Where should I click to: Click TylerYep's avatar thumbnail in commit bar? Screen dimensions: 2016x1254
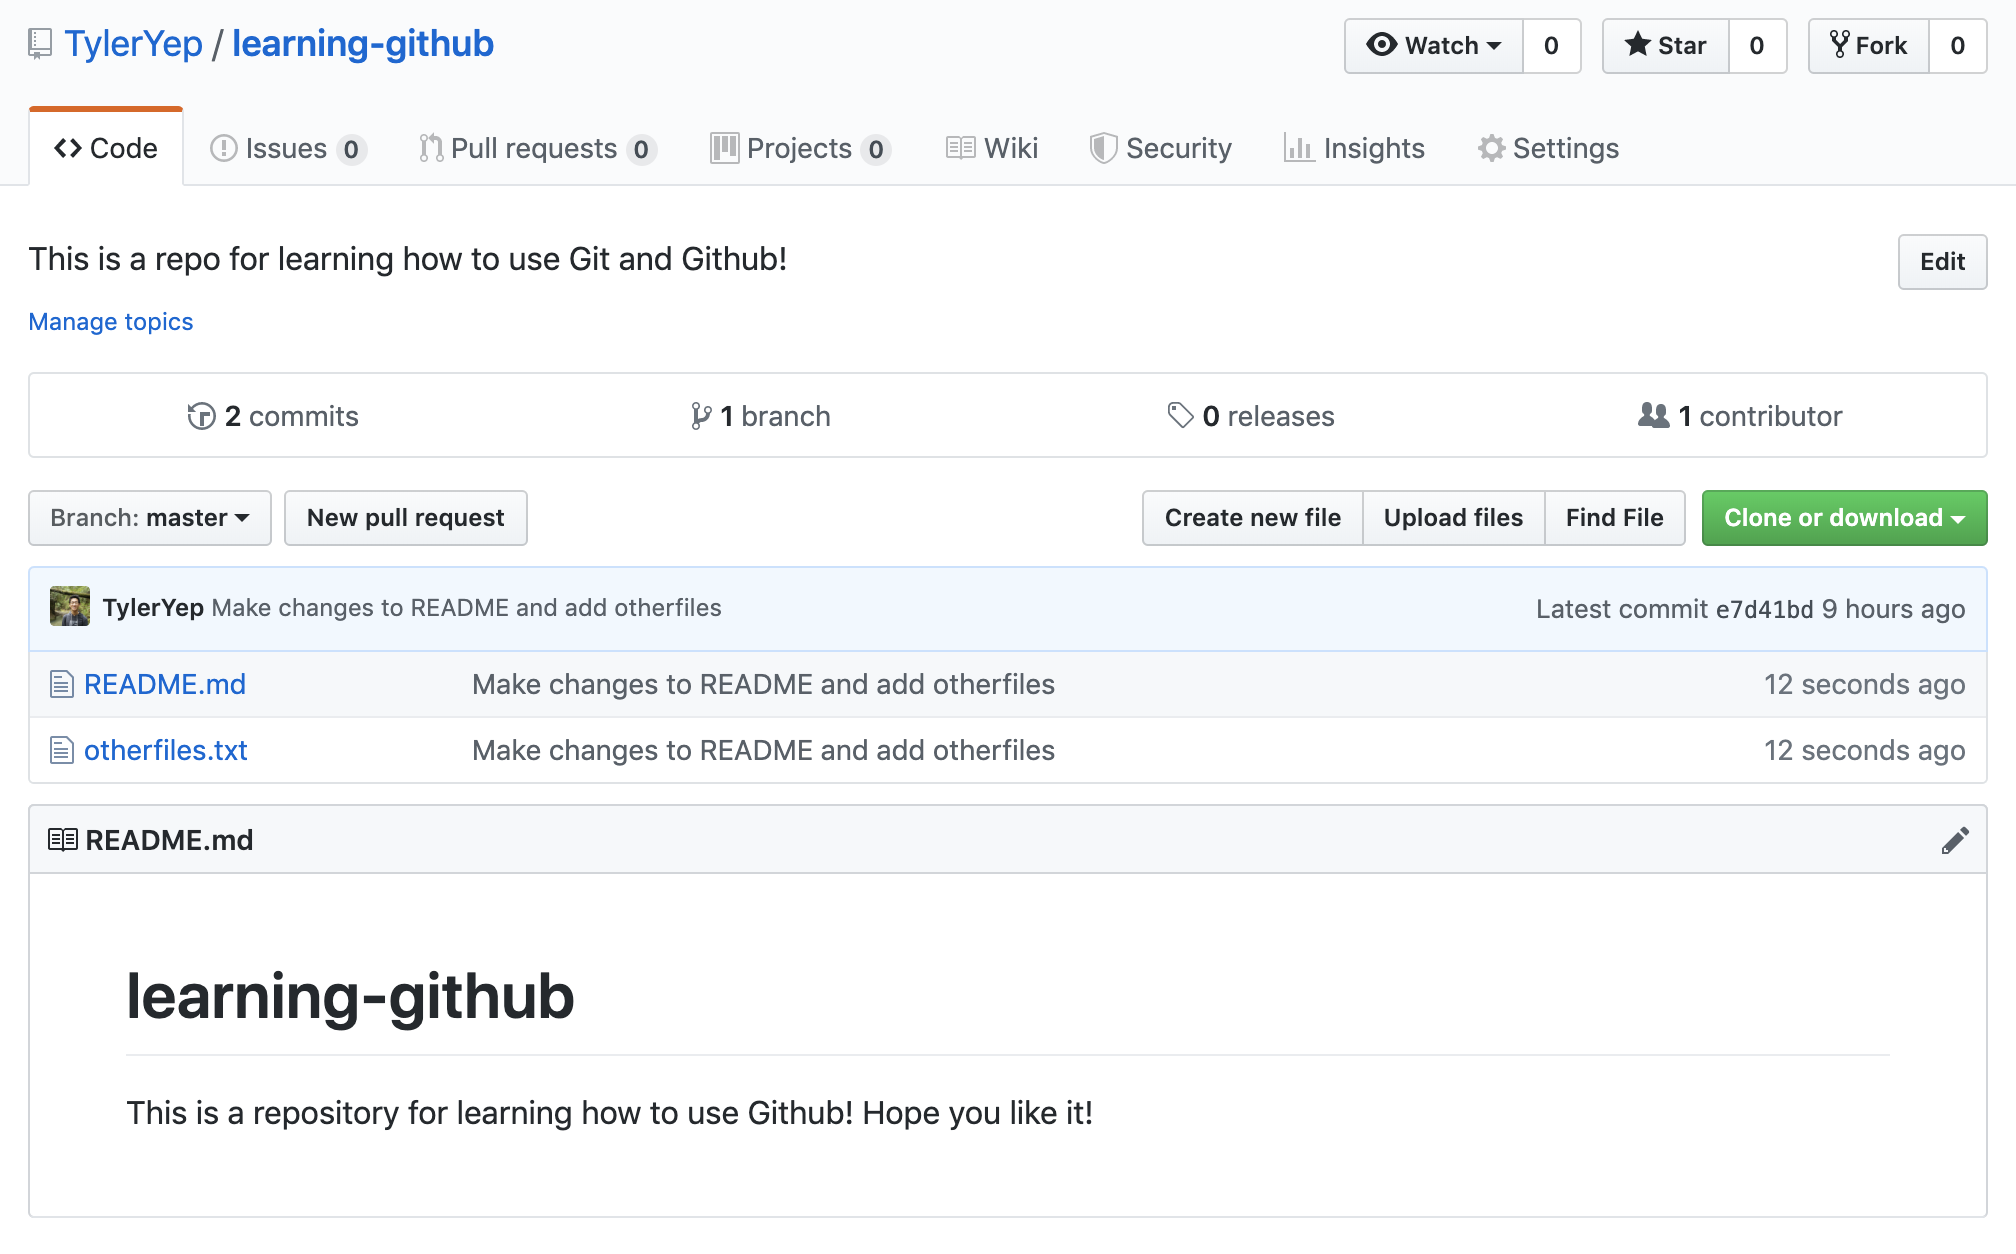pos(70,607)
